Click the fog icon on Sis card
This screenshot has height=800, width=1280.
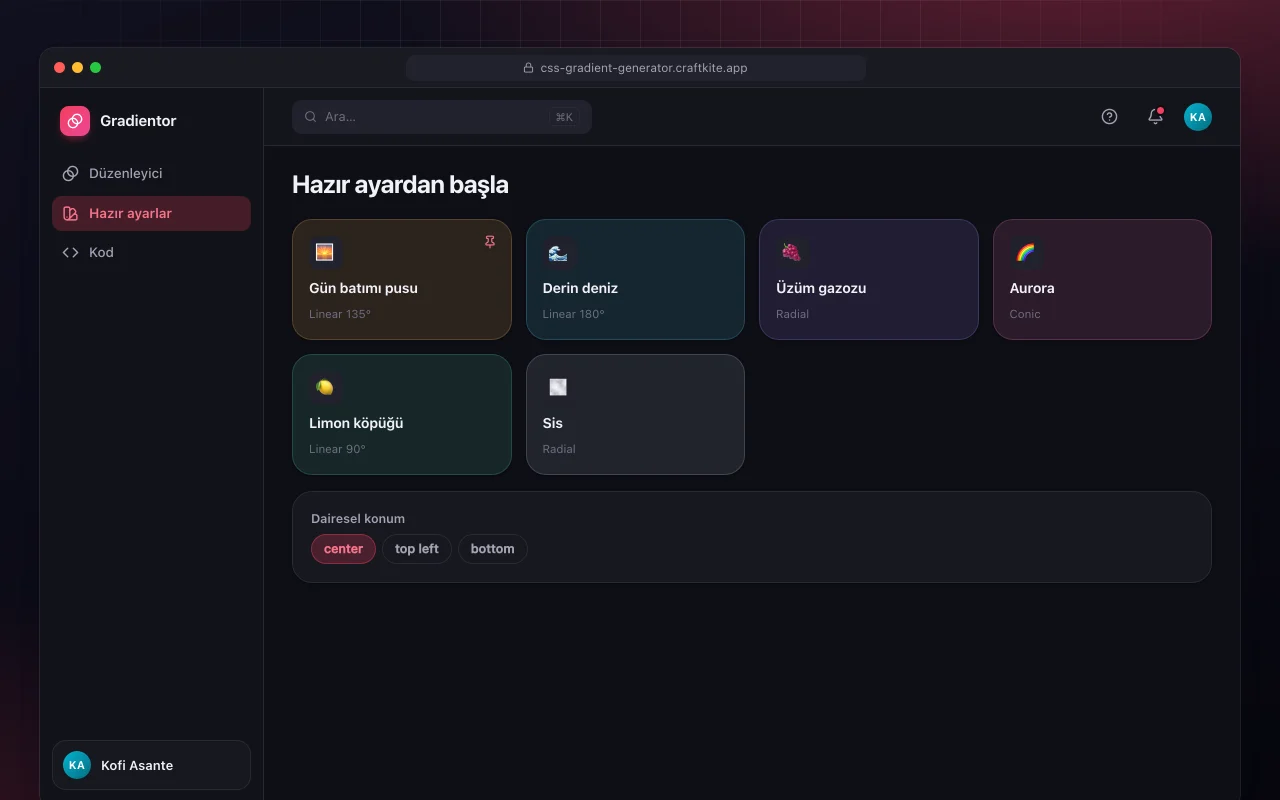(558, 388)
